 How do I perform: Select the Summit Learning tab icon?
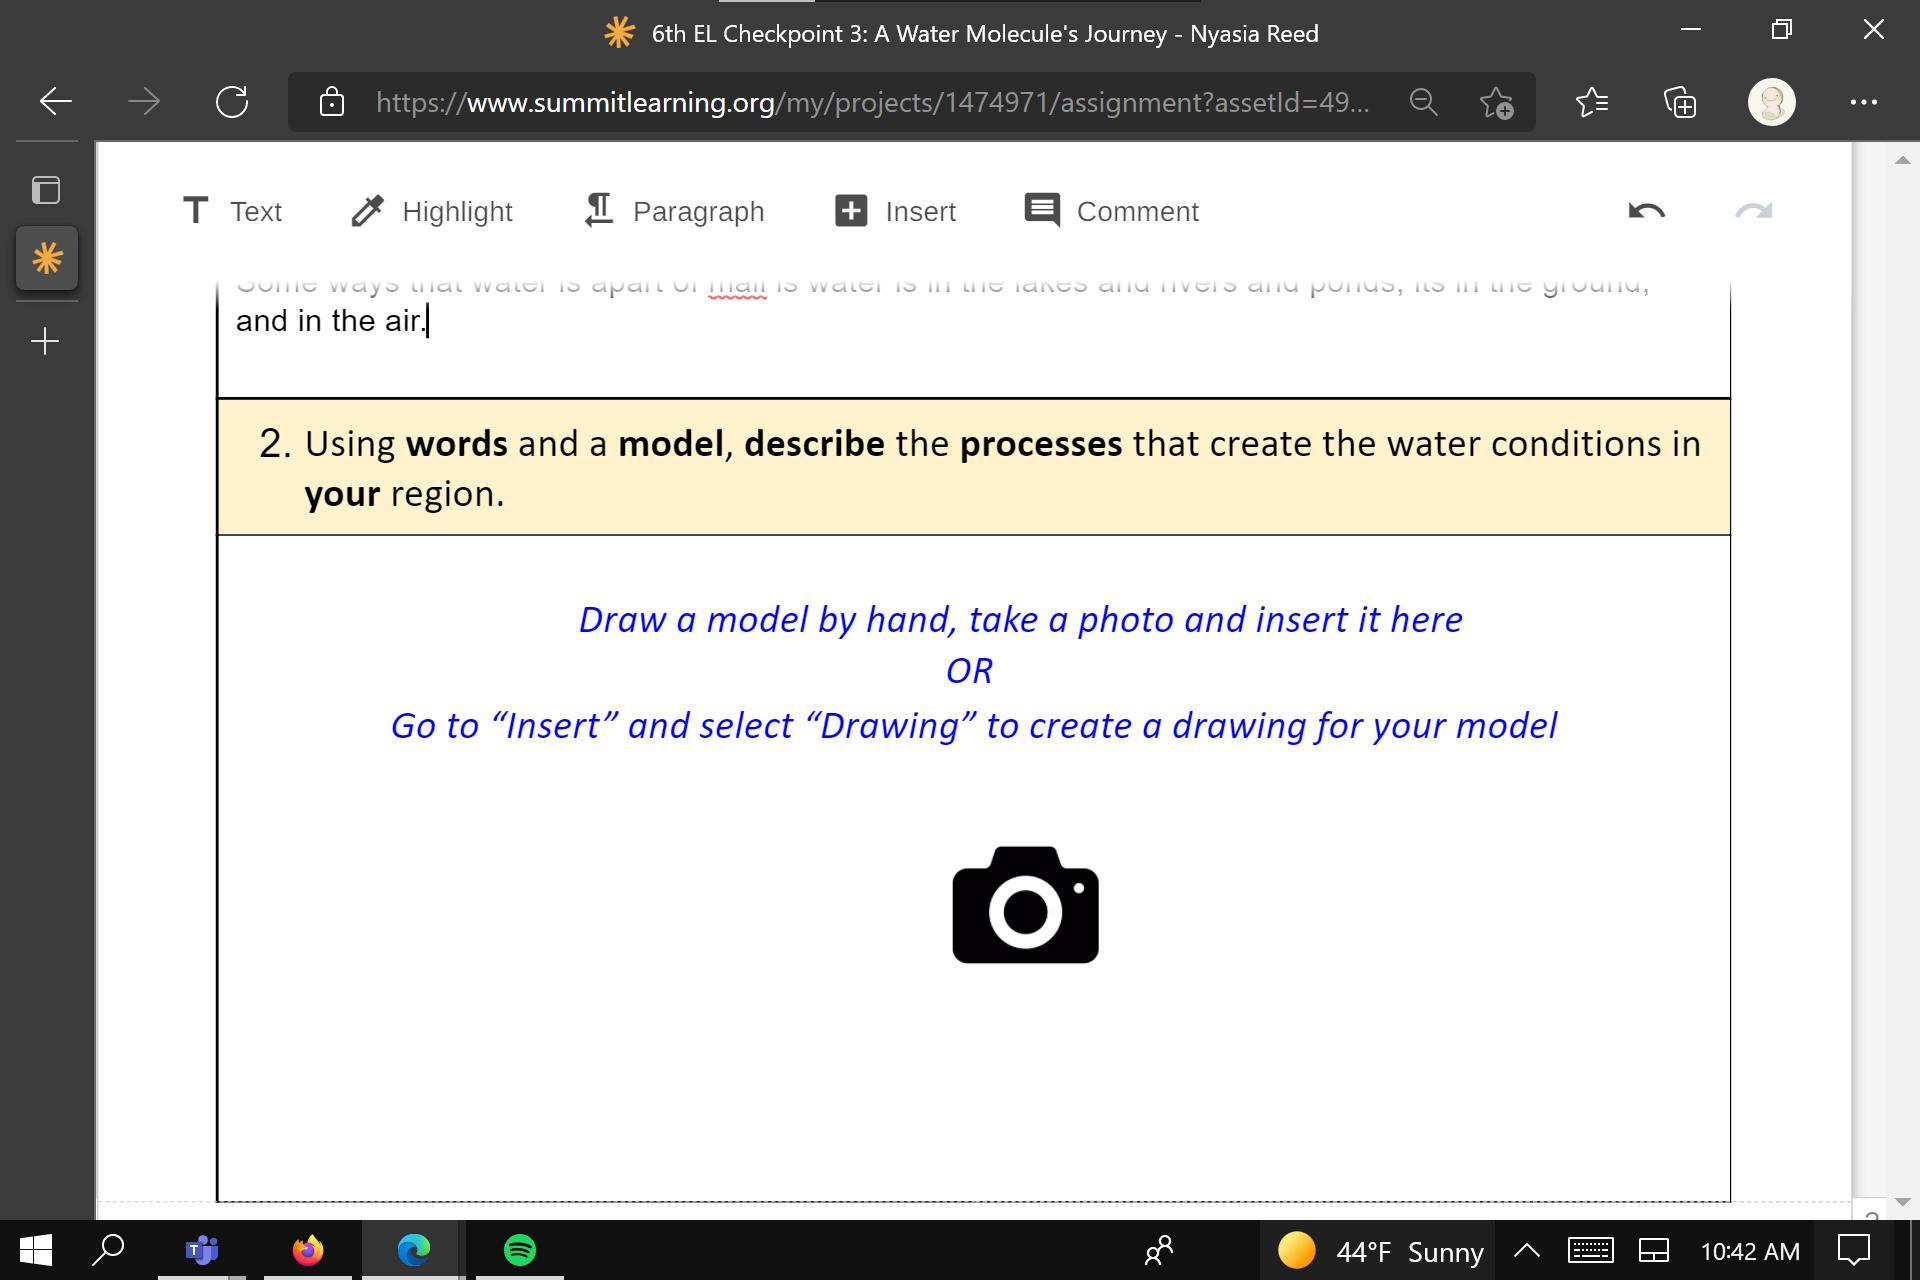pos(47,259)
